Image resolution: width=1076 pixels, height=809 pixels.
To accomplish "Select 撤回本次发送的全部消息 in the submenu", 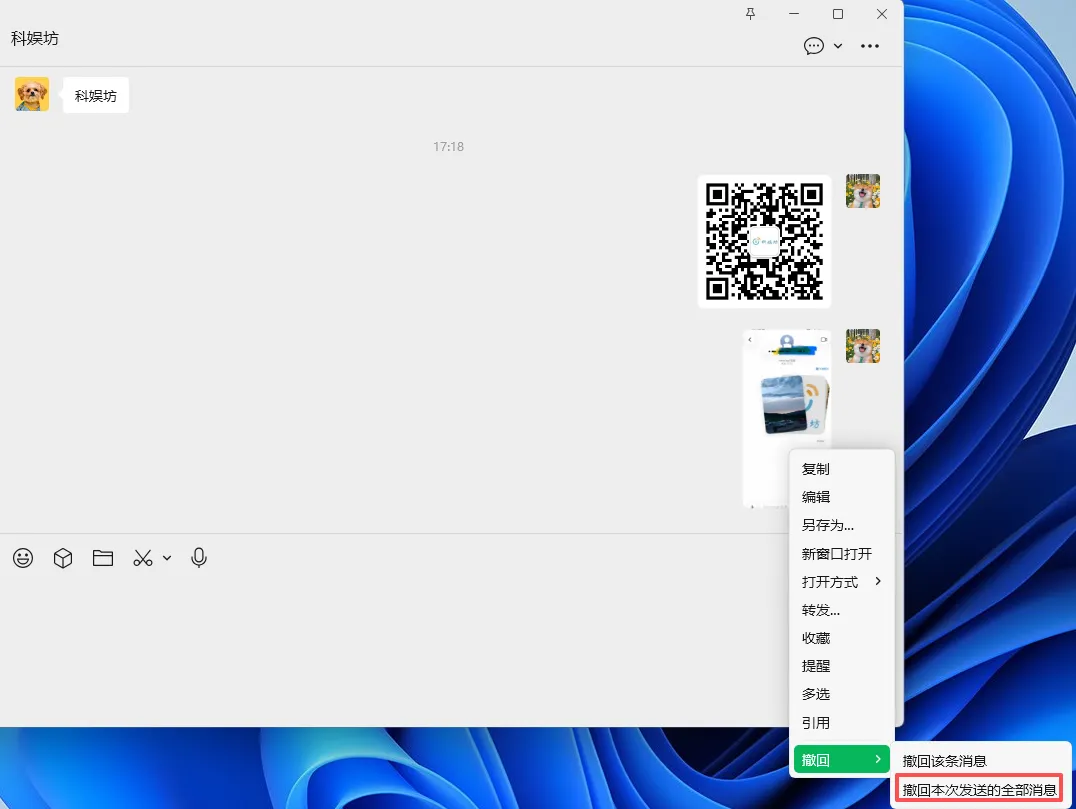I will pos(979,790).
